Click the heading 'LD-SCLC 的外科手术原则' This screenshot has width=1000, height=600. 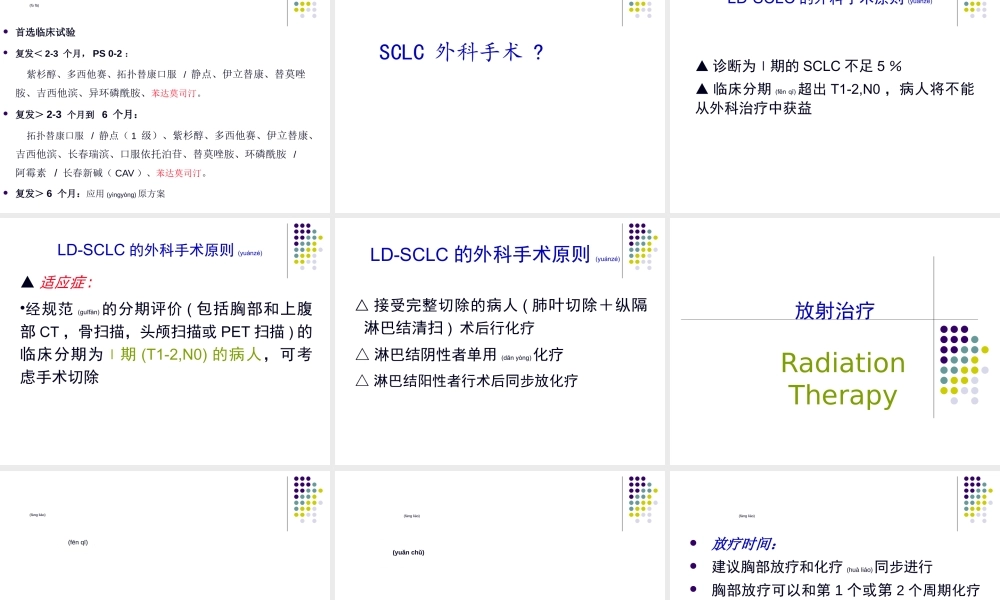coord(480,254)
